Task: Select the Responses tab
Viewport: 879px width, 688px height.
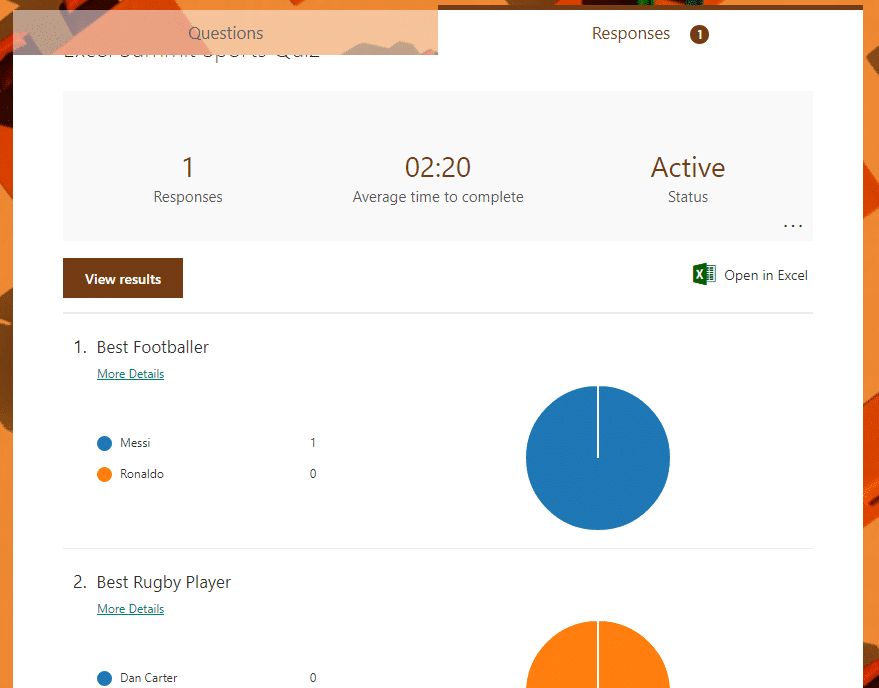Action: point(631,32)
